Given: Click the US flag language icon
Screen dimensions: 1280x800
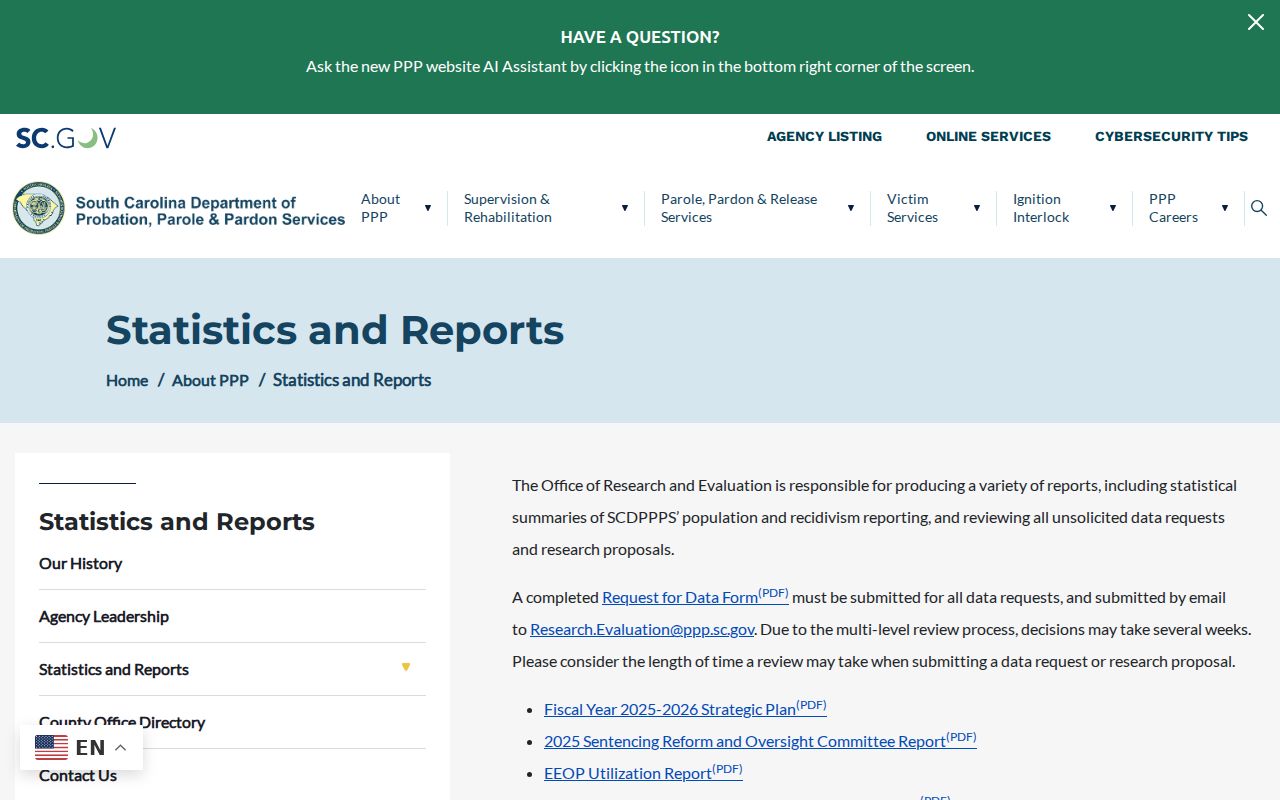Looking at the screenshot, I should pyautogui.click(x=52, y=747).
